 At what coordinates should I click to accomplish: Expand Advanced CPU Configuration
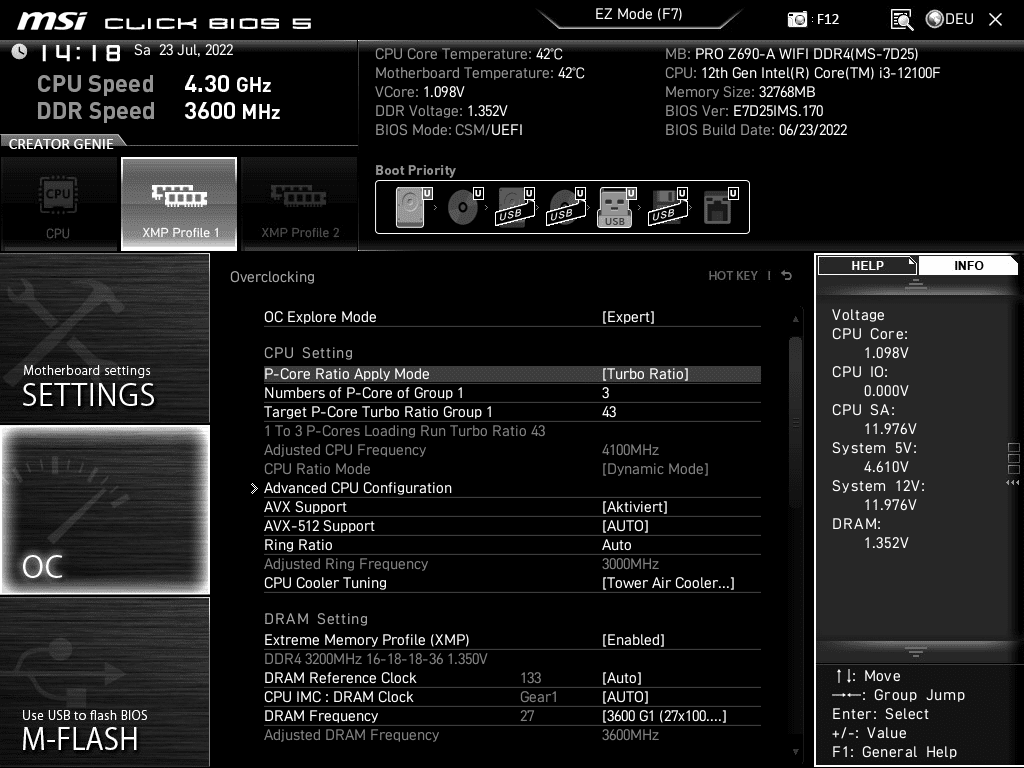[x=512, y=488]
